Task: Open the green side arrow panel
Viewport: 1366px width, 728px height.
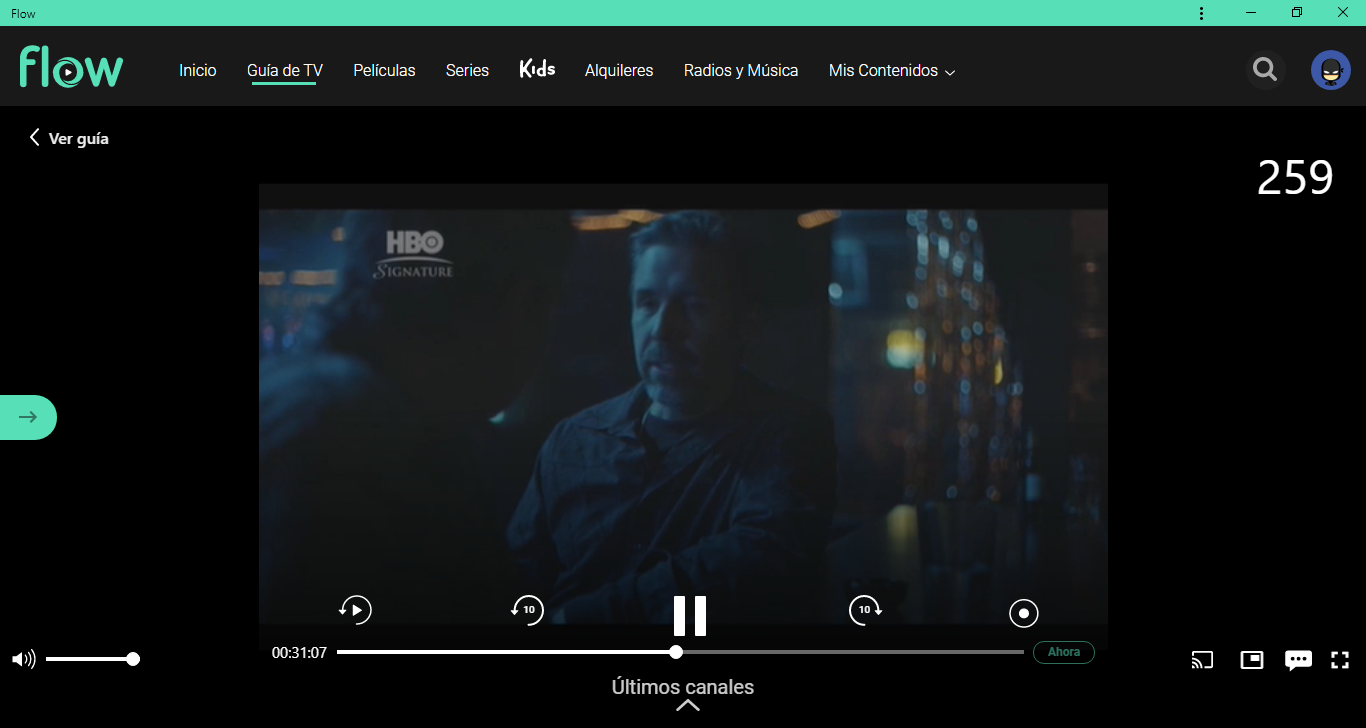Action: click(x=28, y=417)
